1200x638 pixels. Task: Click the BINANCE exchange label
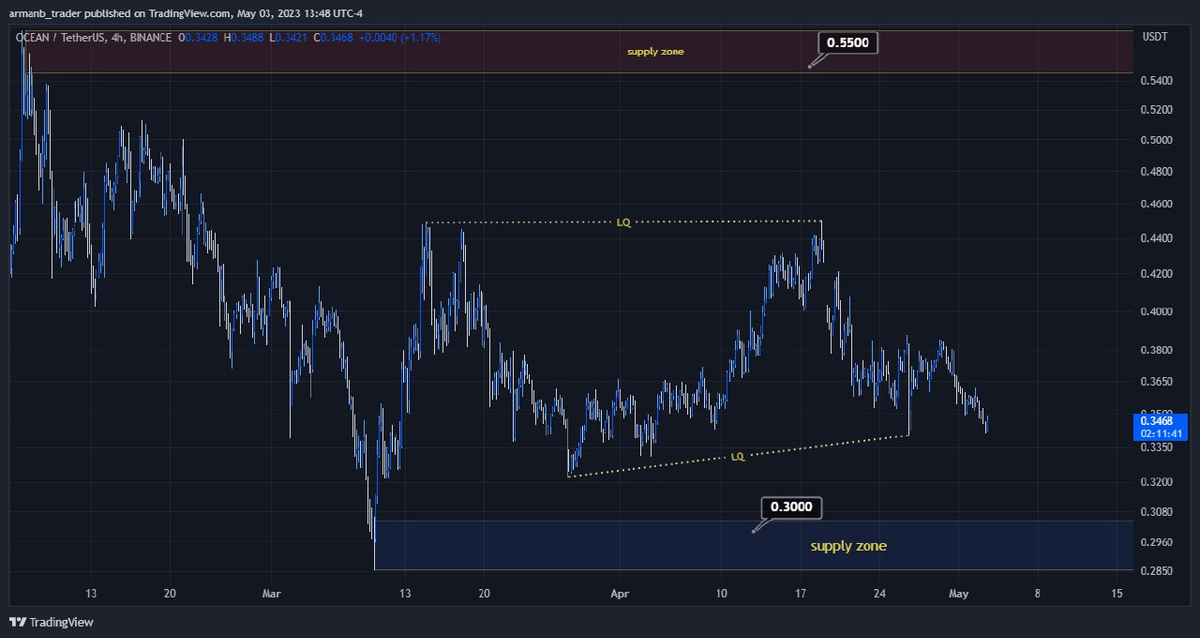pos(149,37)
